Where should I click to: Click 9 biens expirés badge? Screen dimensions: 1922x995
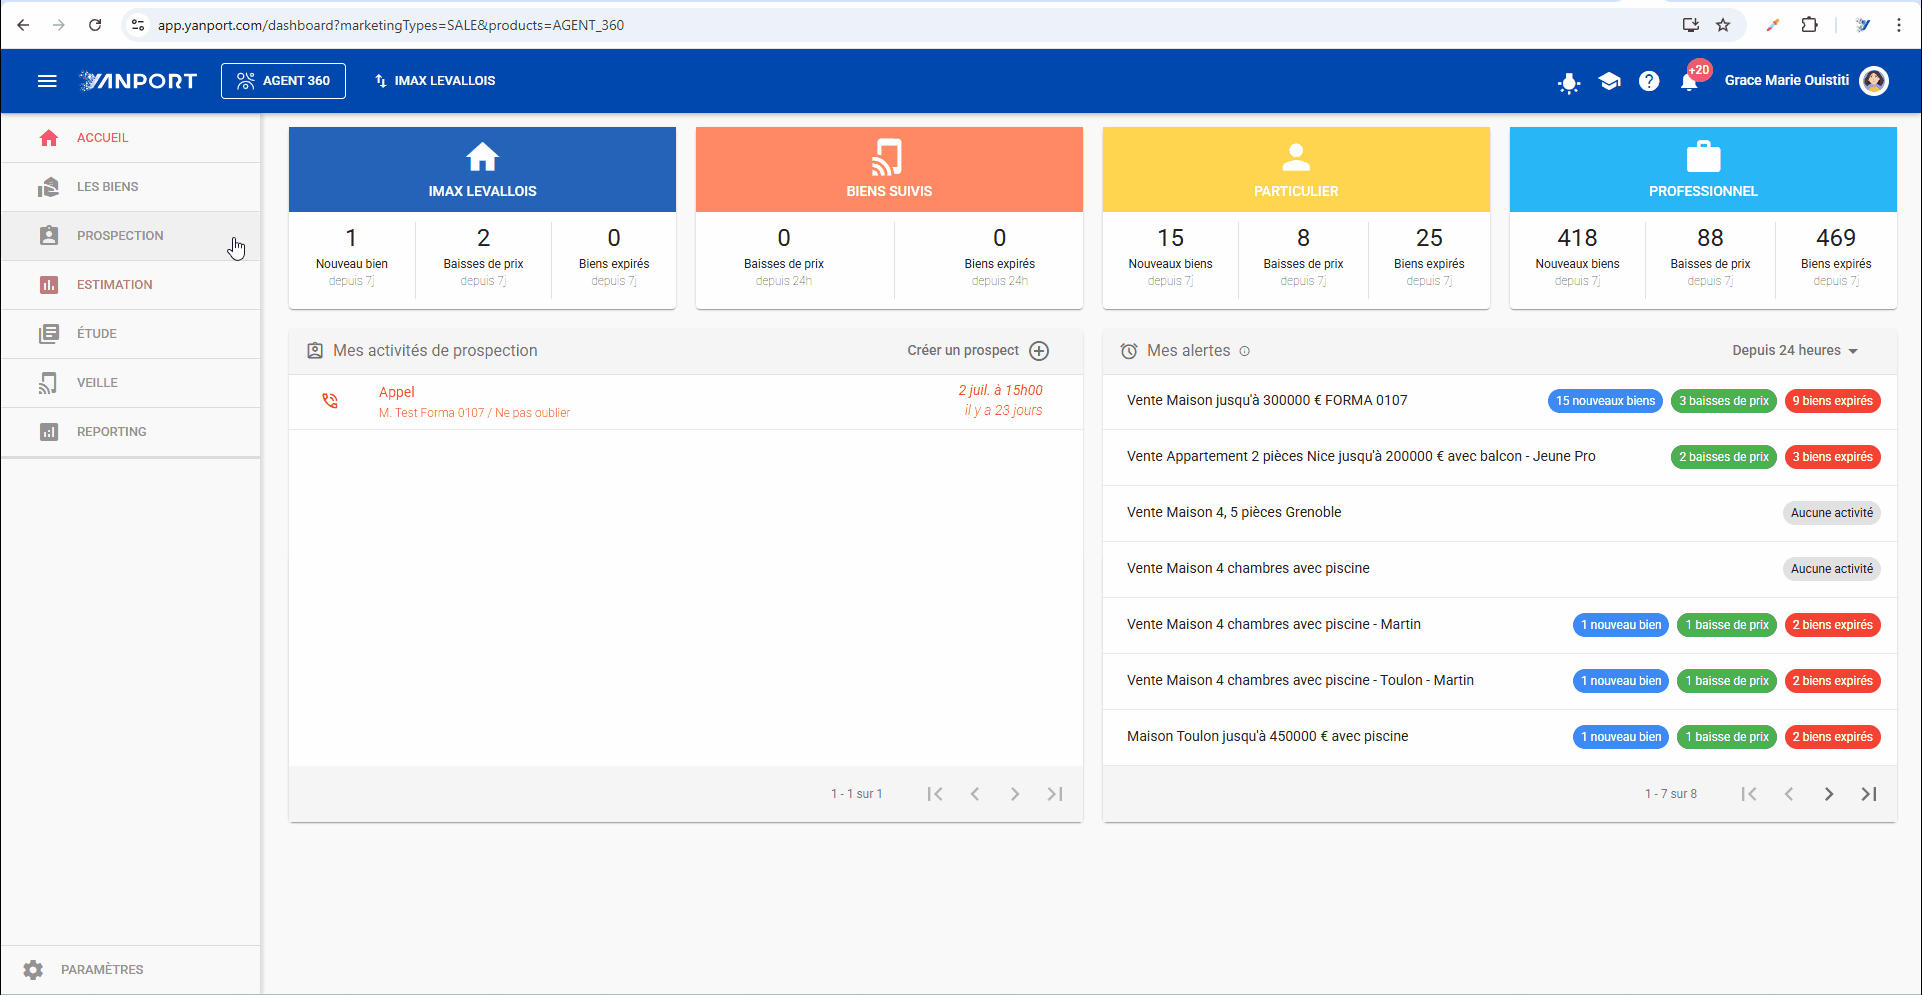(x=1832, y=401)
